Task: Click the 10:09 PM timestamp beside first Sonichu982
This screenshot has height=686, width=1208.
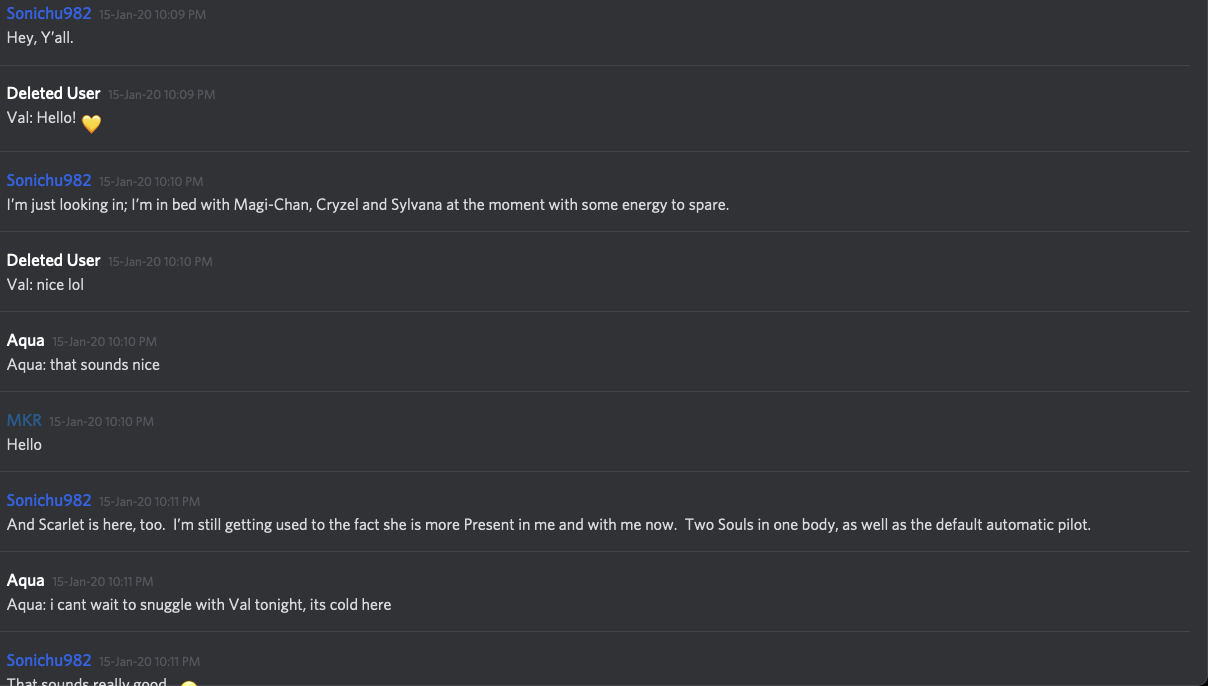Action: 153,15
